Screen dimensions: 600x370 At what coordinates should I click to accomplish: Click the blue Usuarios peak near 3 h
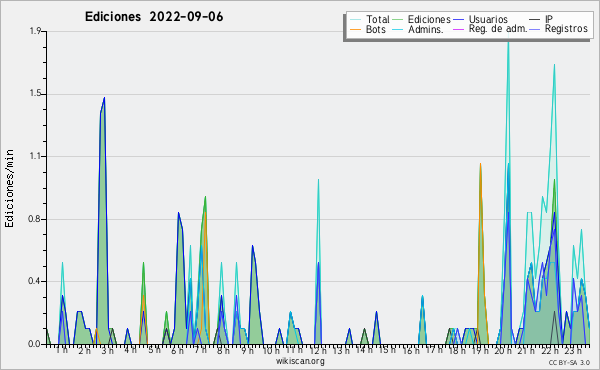pos(104,98)
